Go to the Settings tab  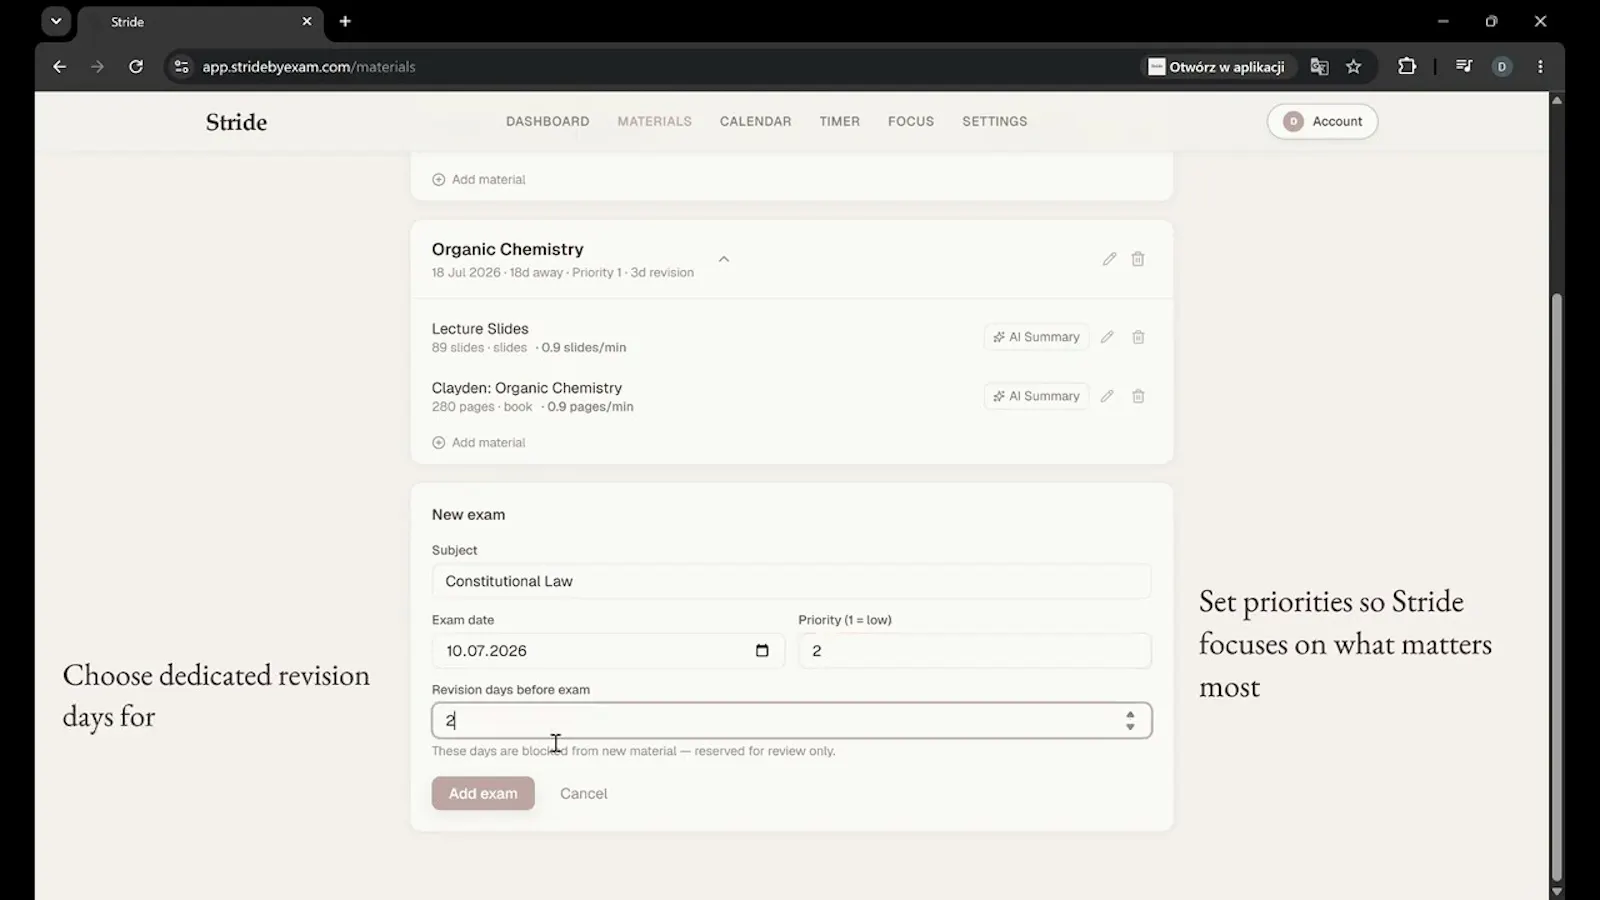pyautogui.click(x=994, y=121)
